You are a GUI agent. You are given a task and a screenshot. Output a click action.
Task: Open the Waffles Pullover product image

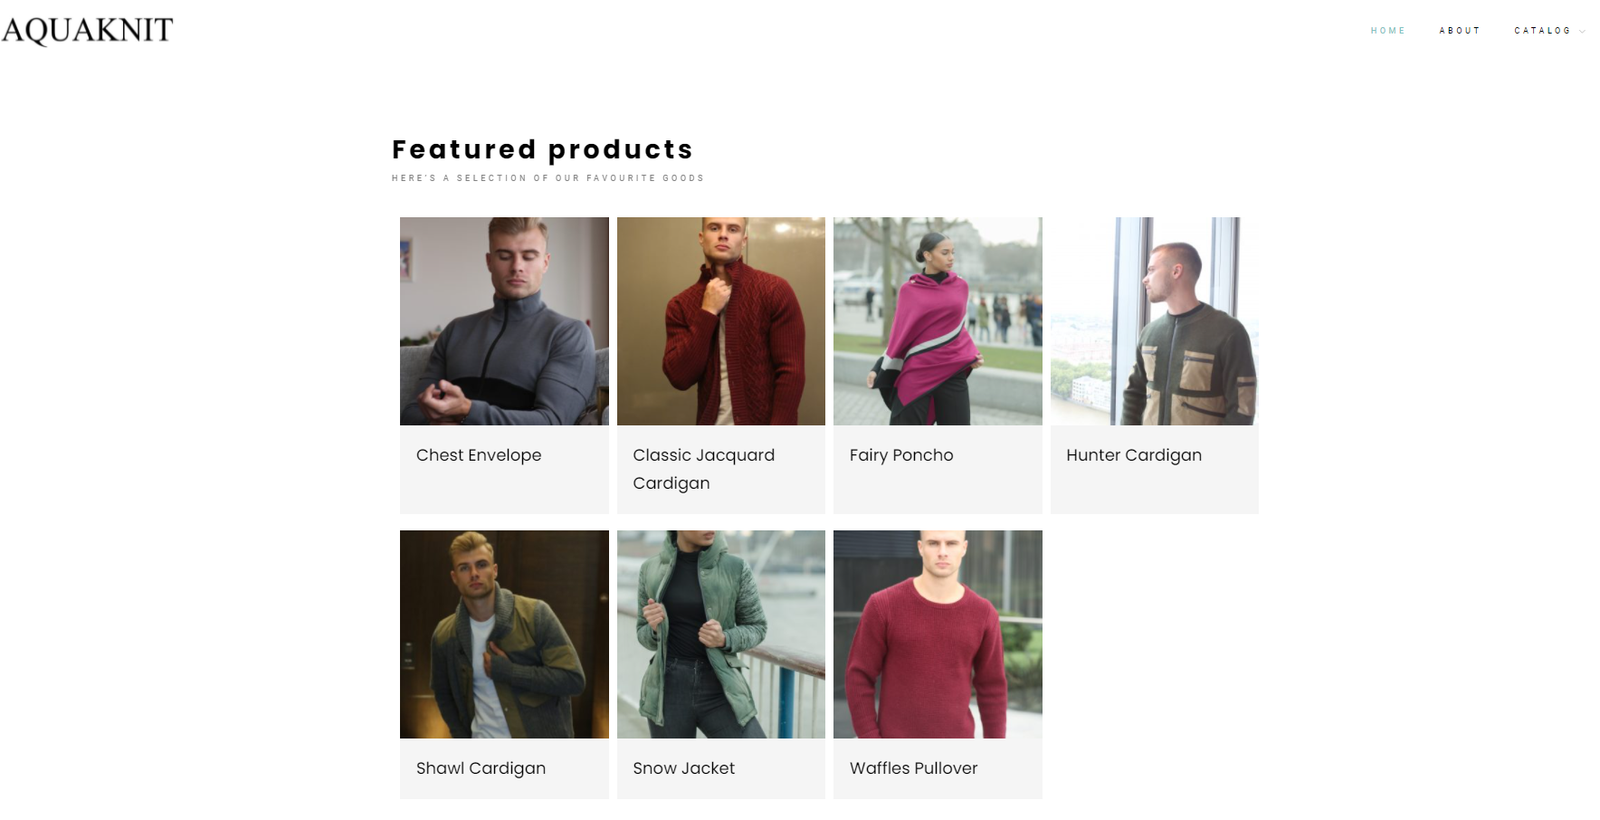point(938,634)
